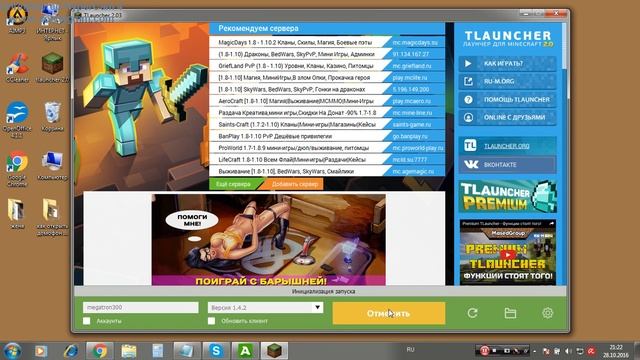
Task: Click the play.mcaero.ru address
Action: tap(411, 101)
